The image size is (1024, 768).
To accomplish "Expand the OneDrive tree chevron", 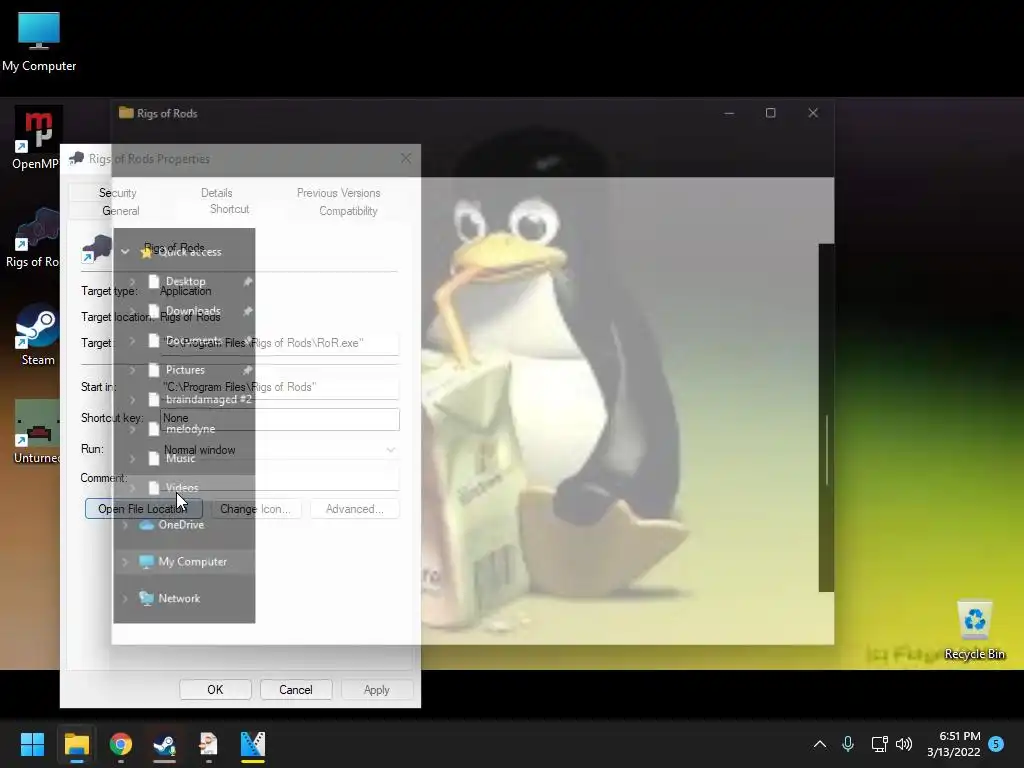I will point(125,525).
